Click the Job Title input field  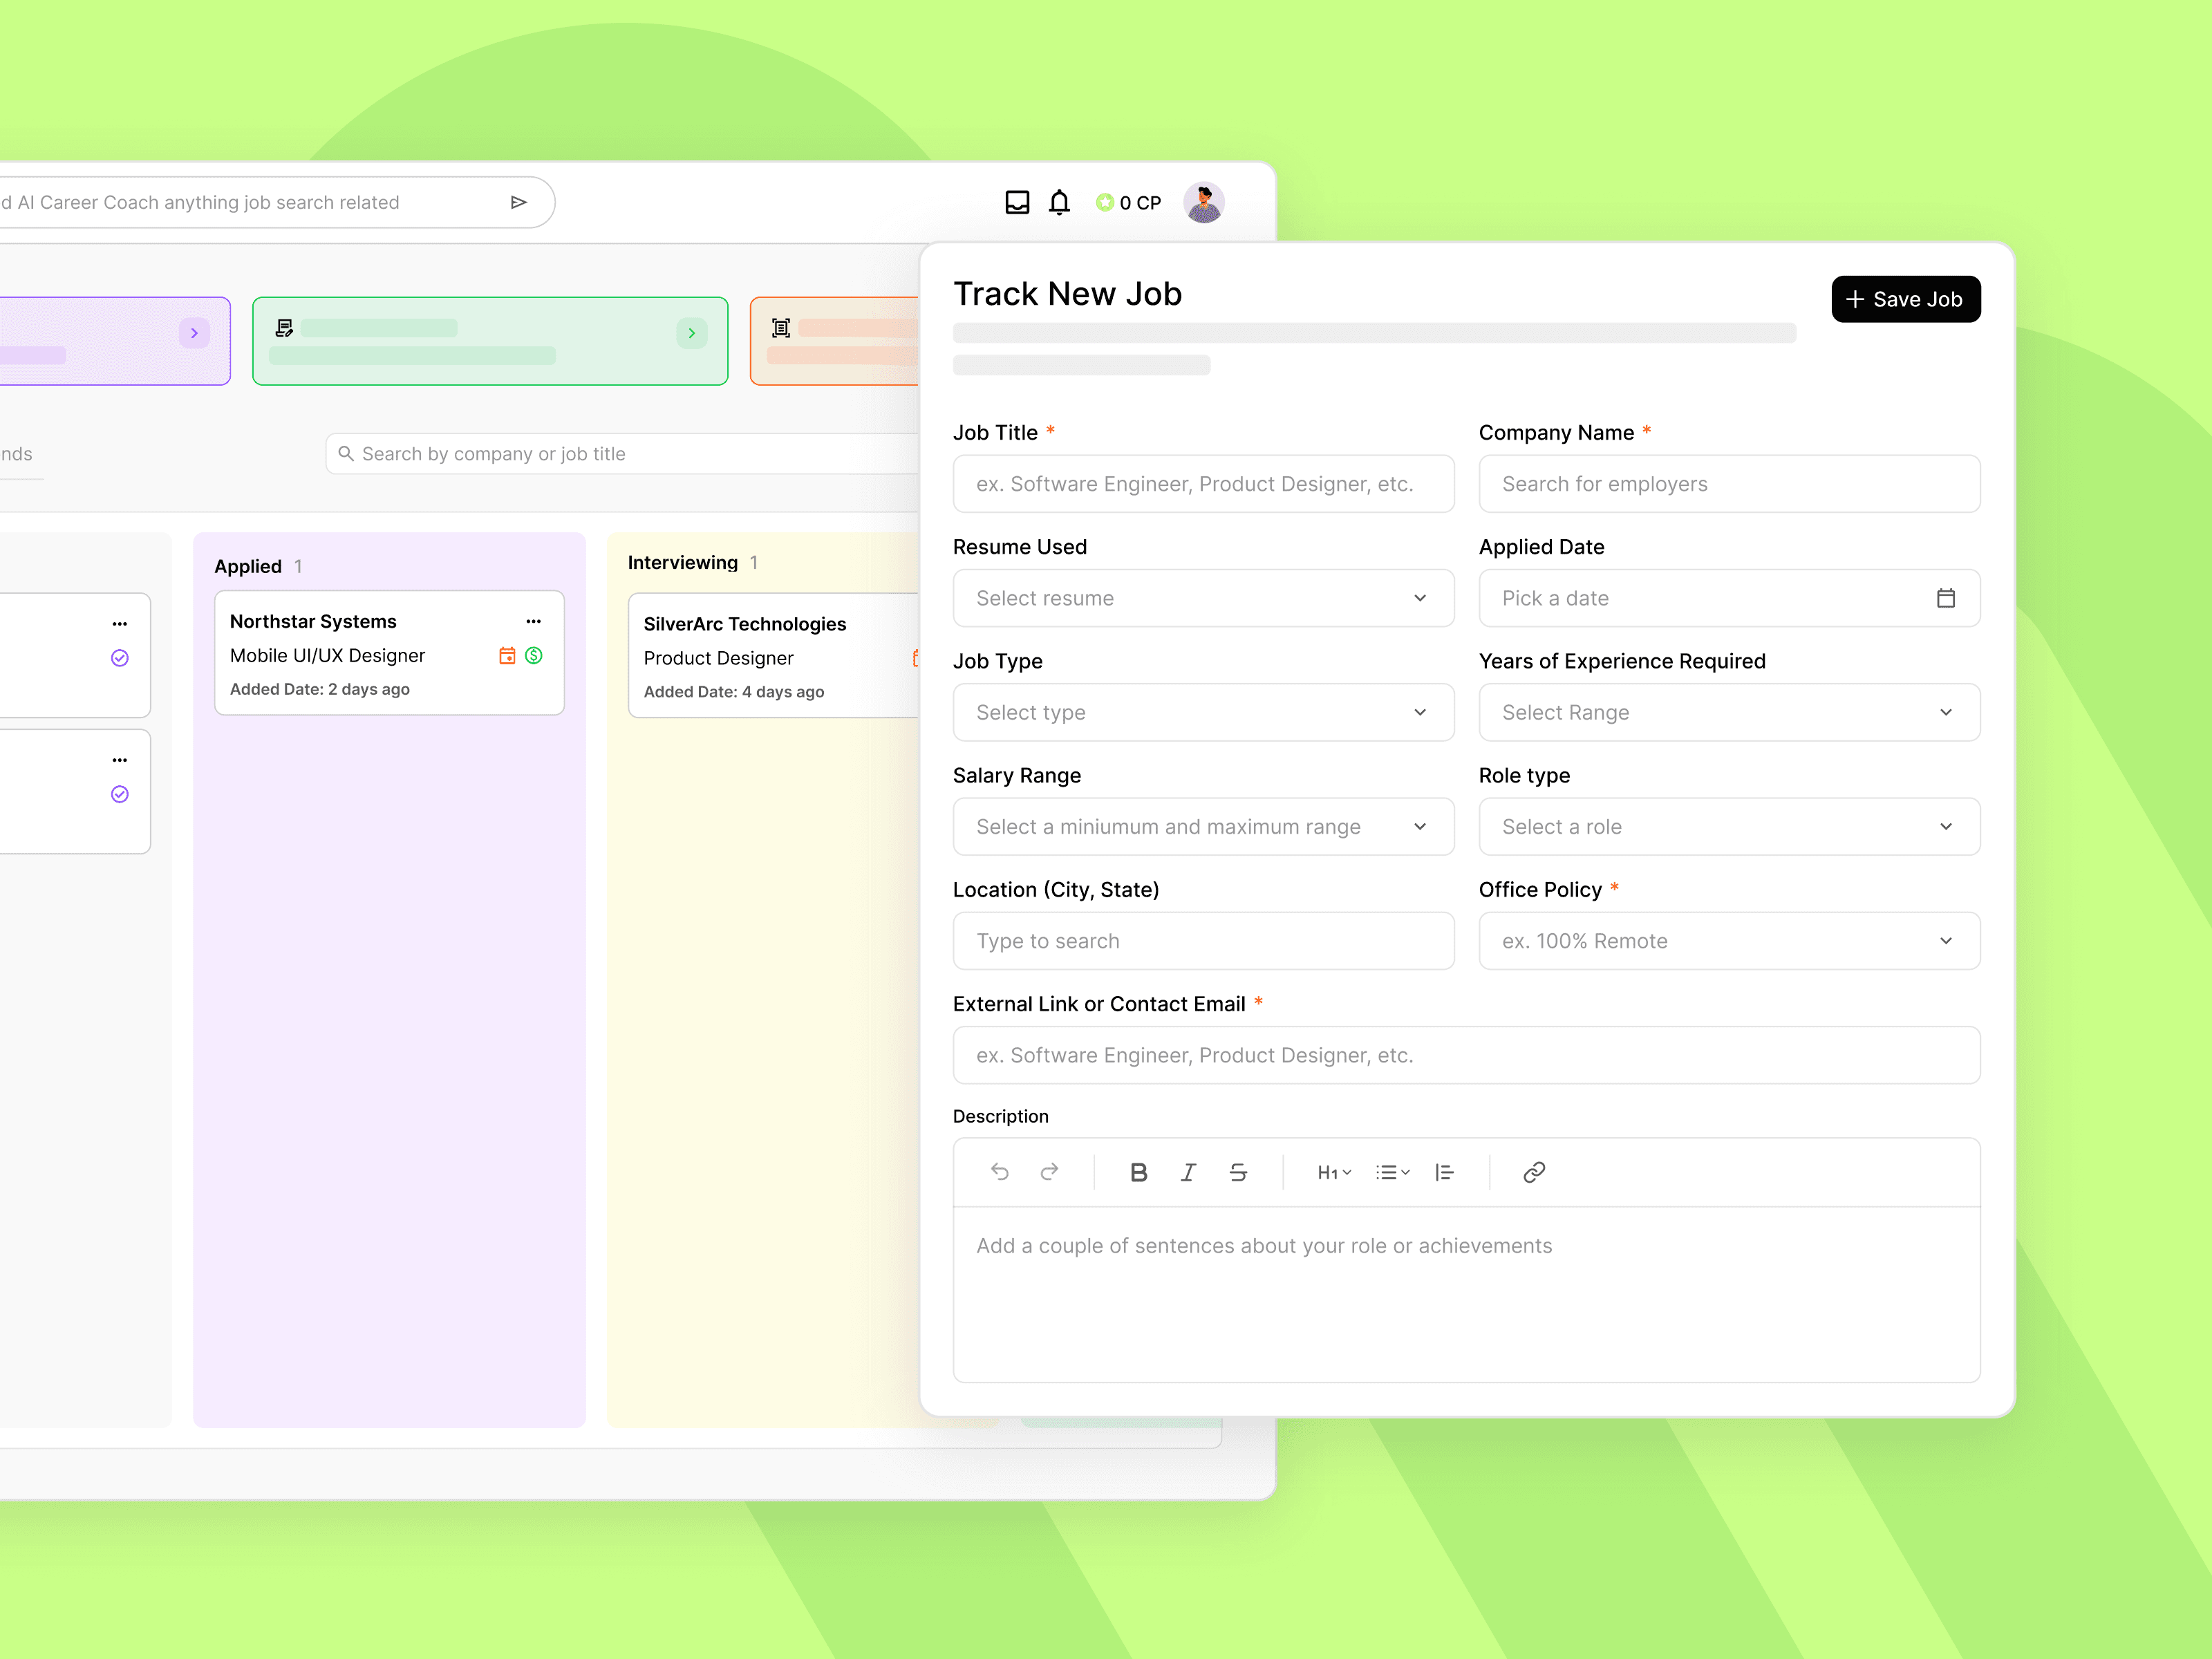pos(1203,484)
